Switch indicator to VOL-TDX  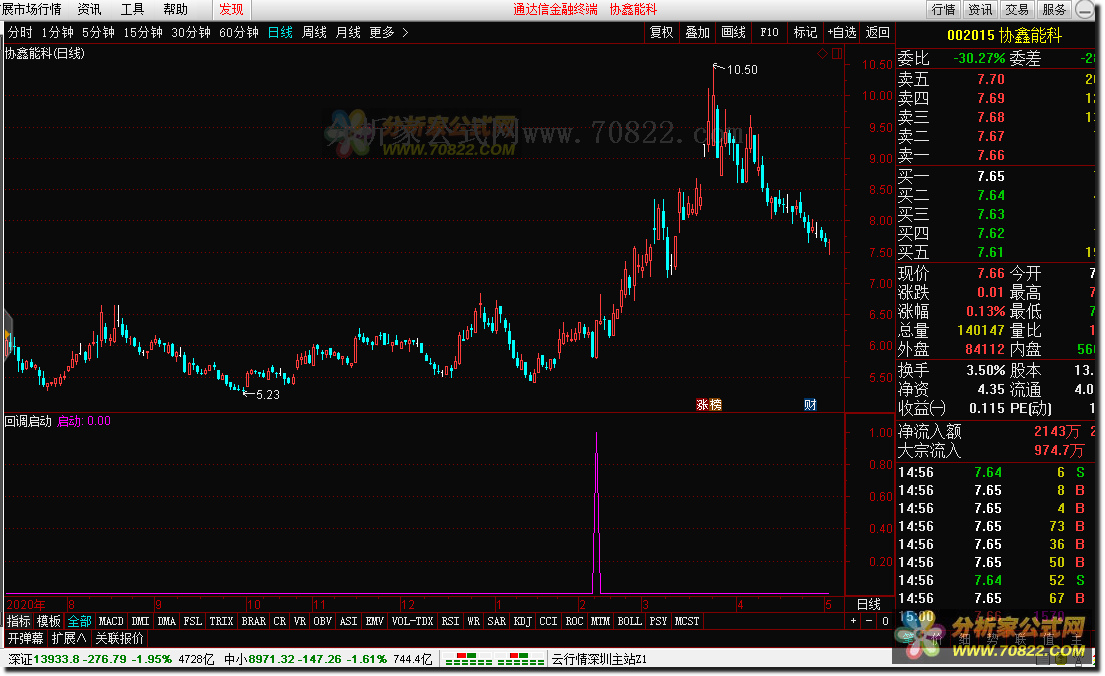[413, 621]
